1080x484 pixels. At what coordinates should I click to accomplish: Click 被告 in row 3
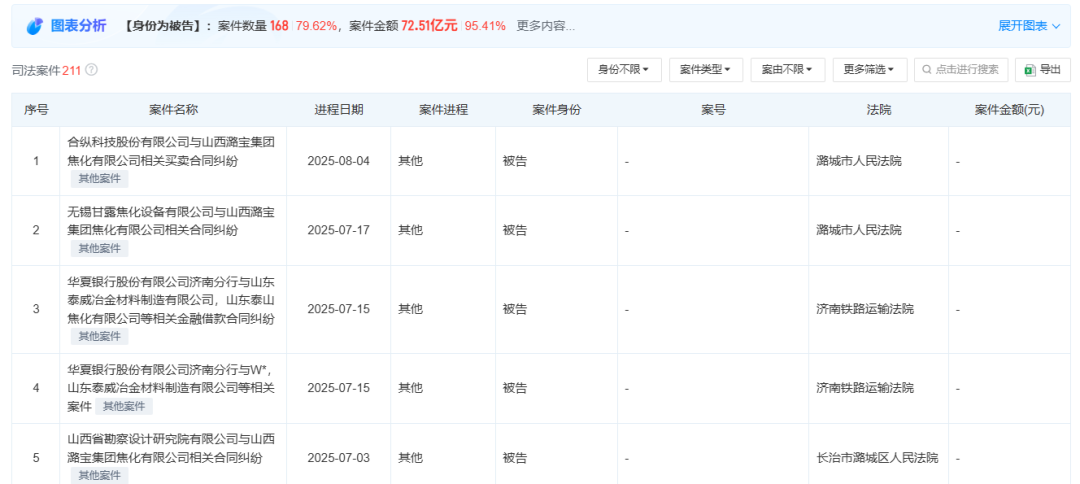[x=515, y=309]
